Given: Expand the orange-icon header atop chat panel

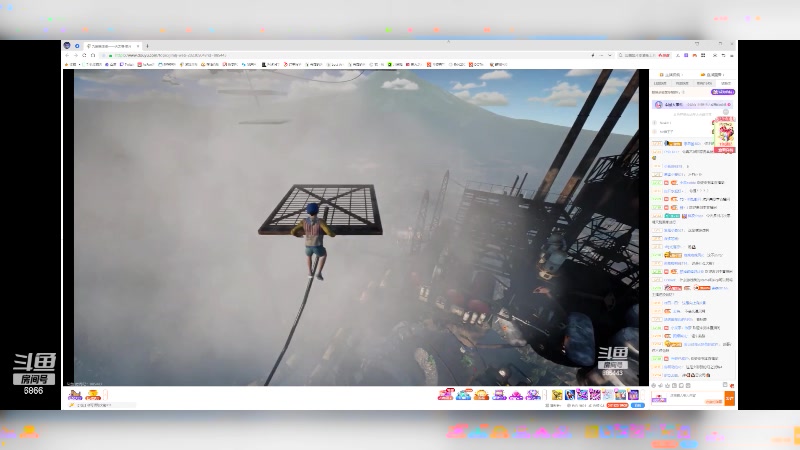Looking at the screenshot, I should click(x=712, y=75).
